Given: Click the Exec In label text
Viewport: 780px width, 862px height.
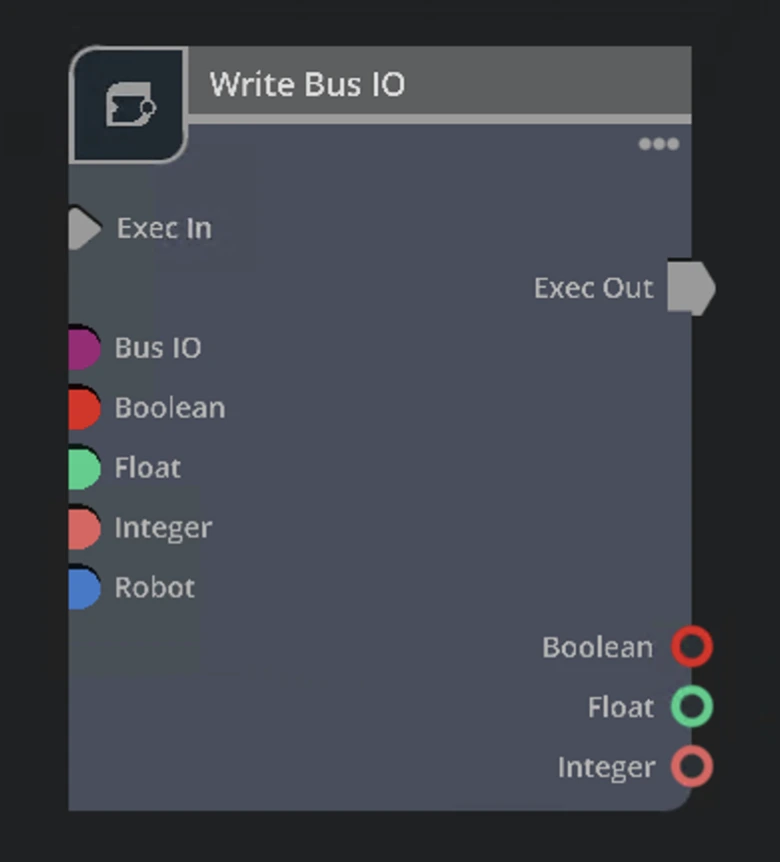Looking at the screenshot, I should click(164, 227).
